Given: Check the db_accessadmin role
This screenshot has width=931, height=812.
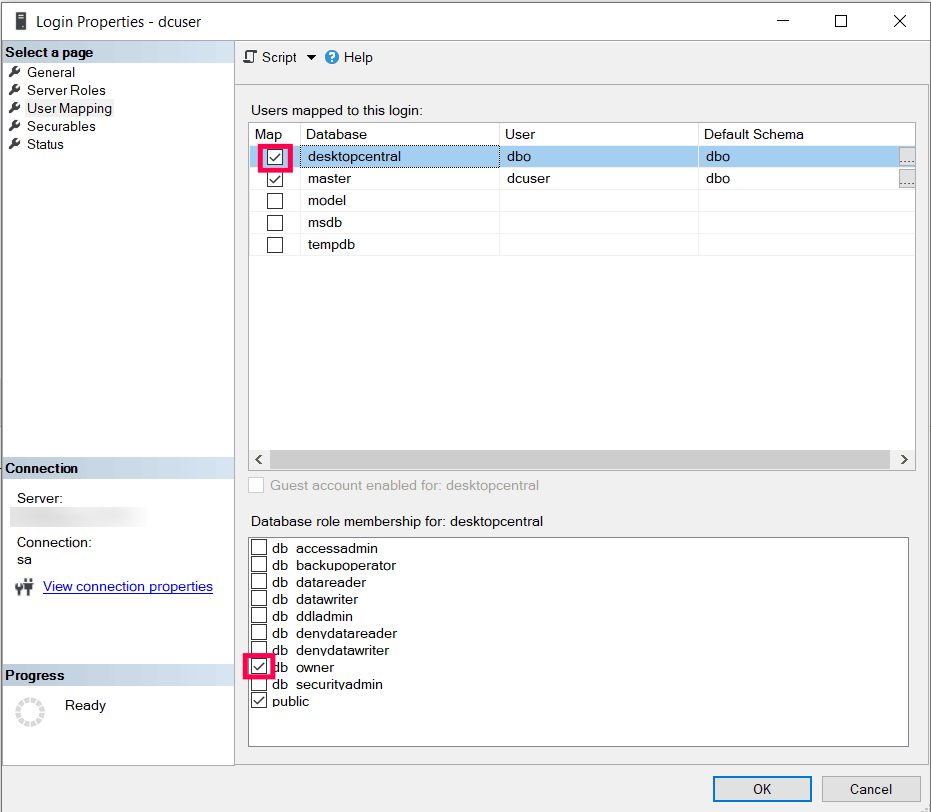Looking at the screenshot, I should click(x=259, y=547).
